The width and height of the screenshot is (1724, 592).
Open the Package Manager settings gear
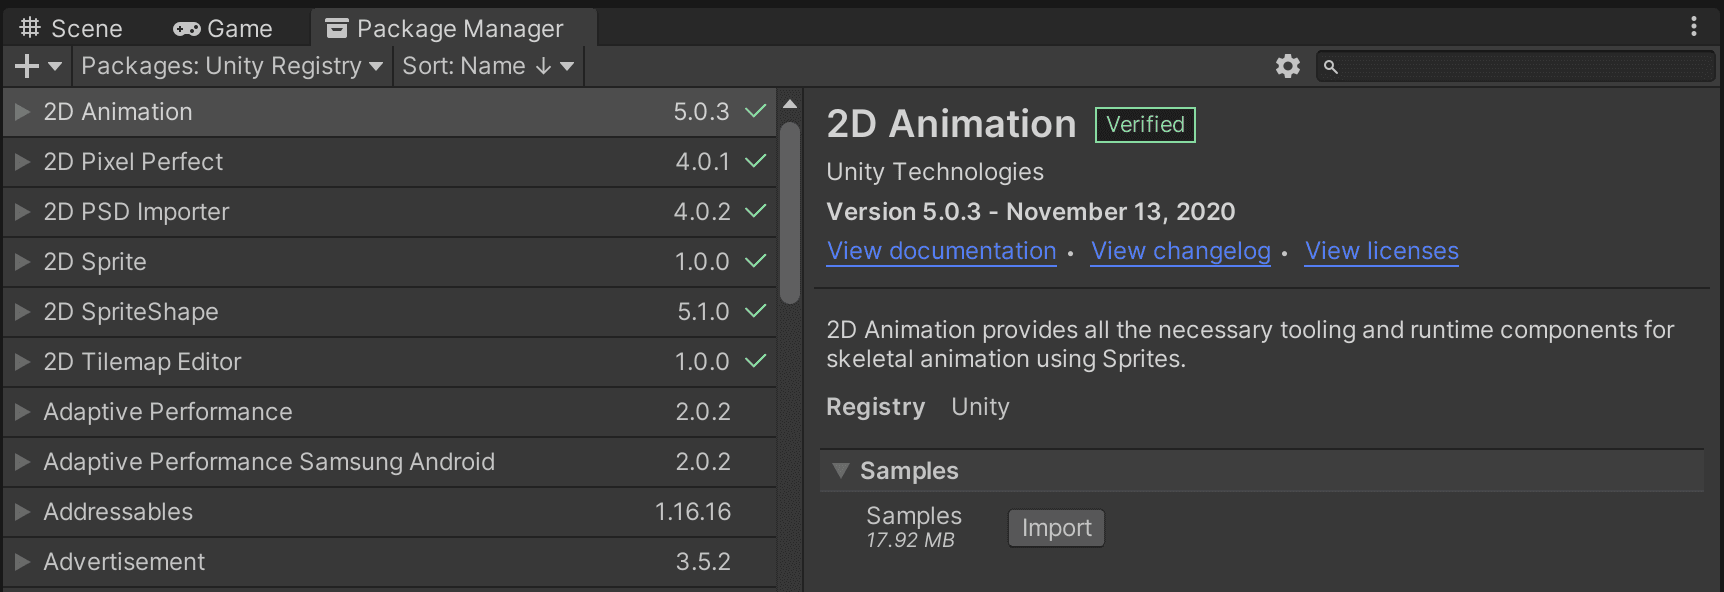click(1287, 66)
